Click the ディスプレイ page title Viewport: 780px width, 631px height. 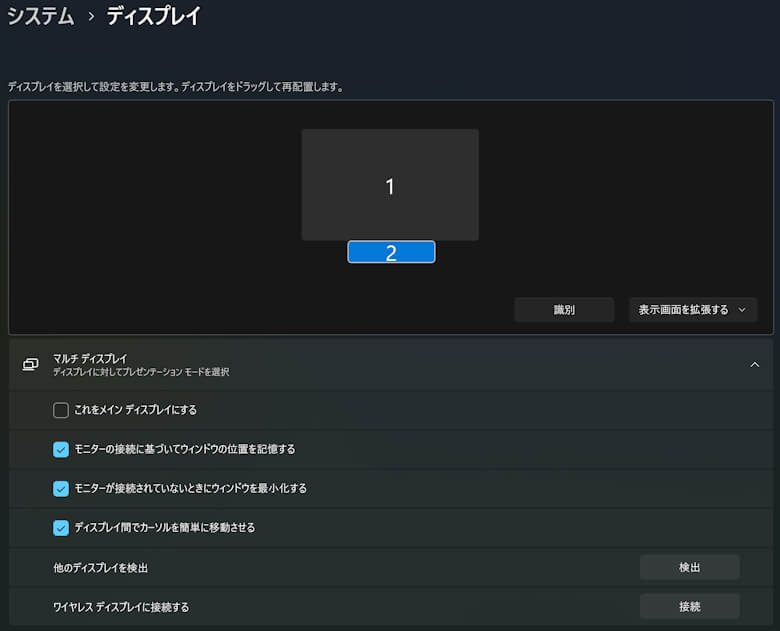153,16
